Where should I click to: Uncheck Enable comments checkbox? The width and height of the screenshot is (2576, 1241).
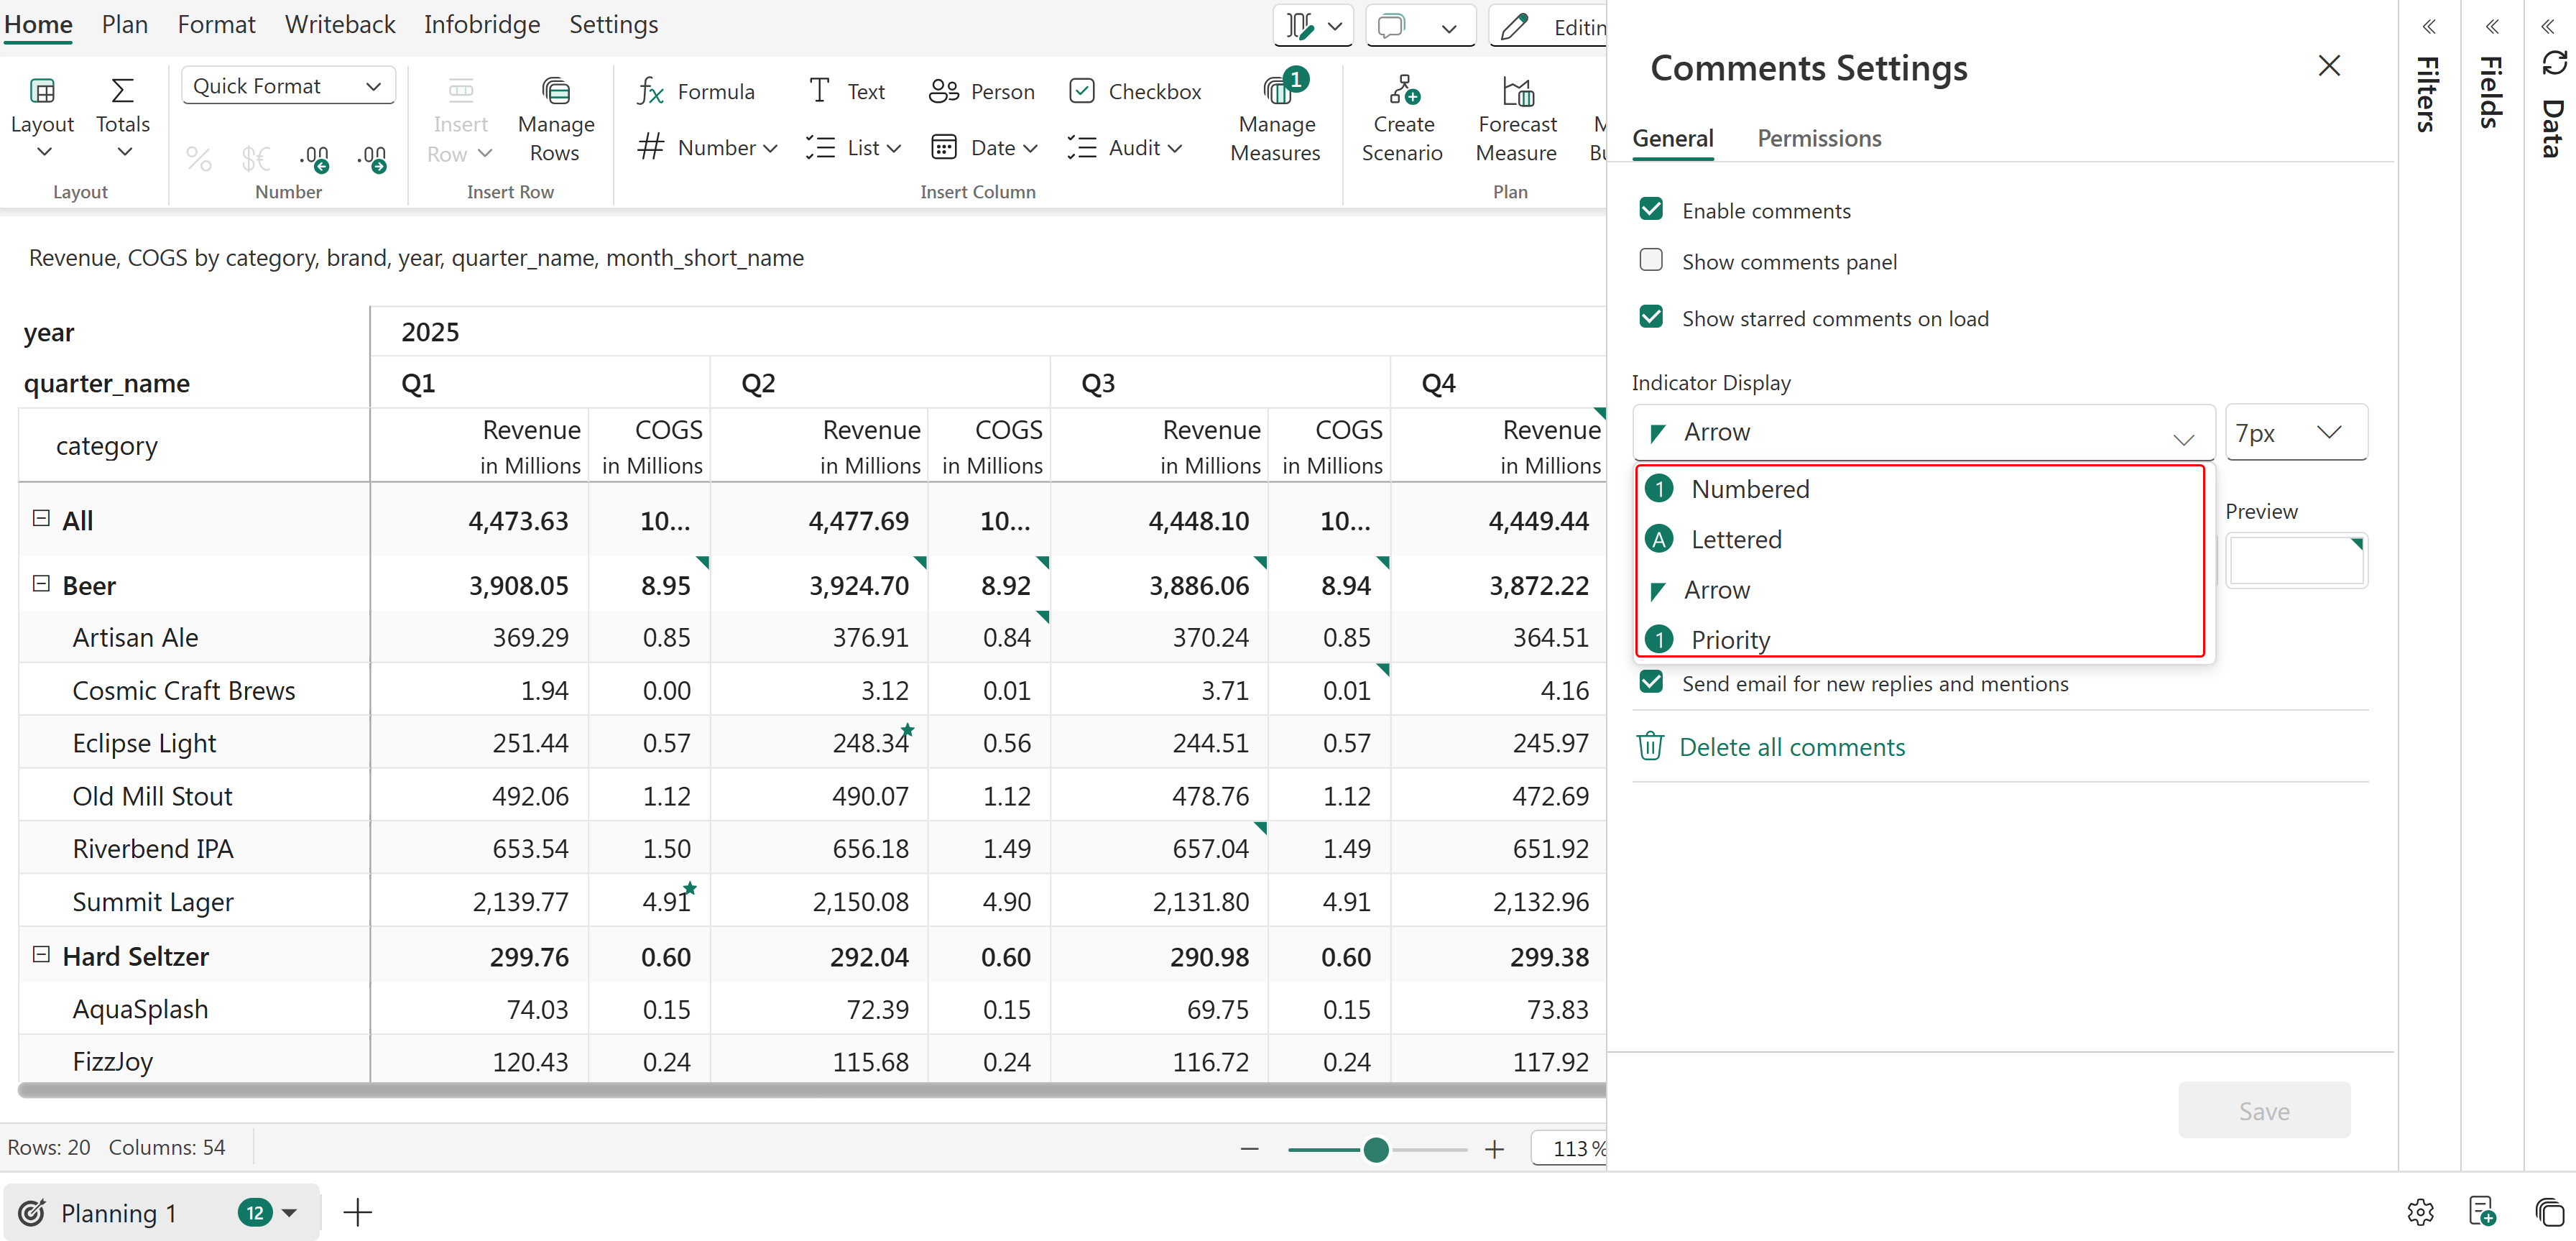point(1651,209)
